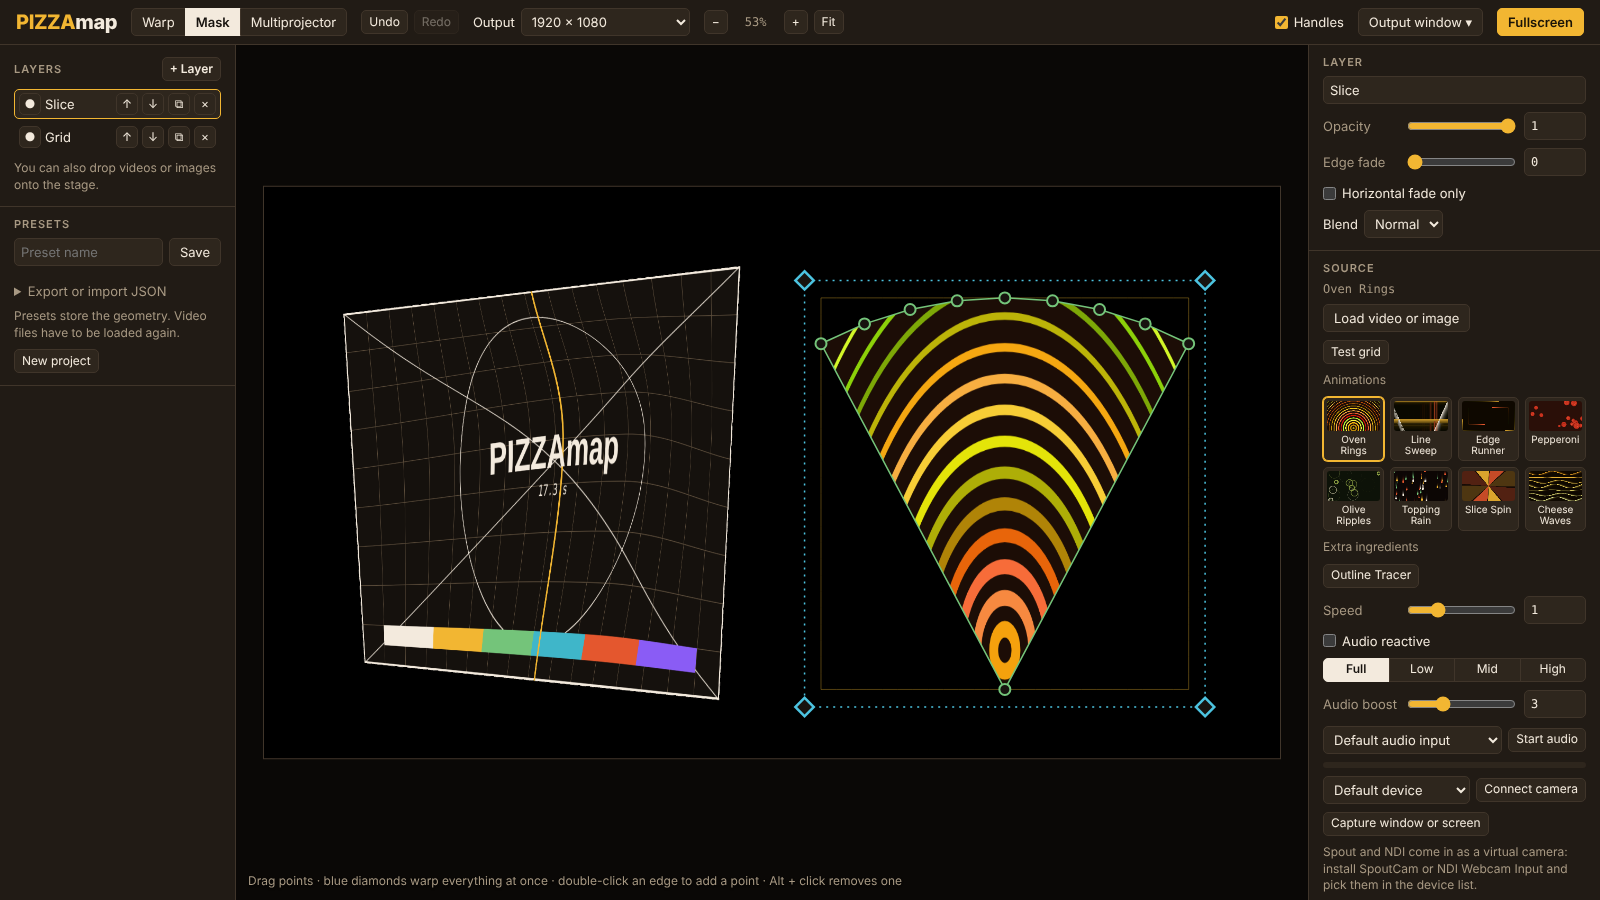The image size is (1600, 900).
Task: Duplicate the Slice layer
Action: [179, 104]
